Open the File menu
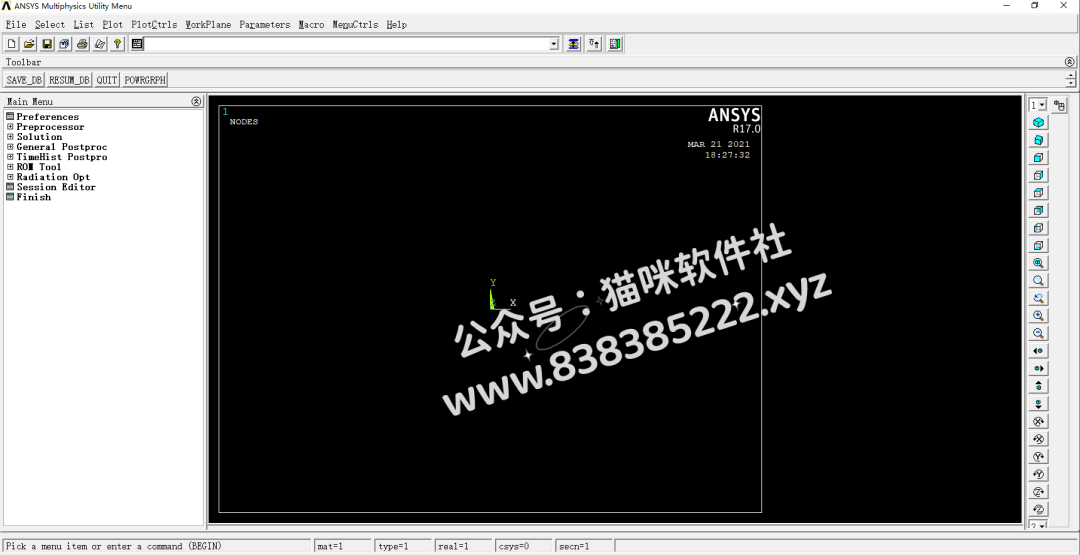Image resolution: width=1080 pixels, height=555 pixels. [16, 25]
